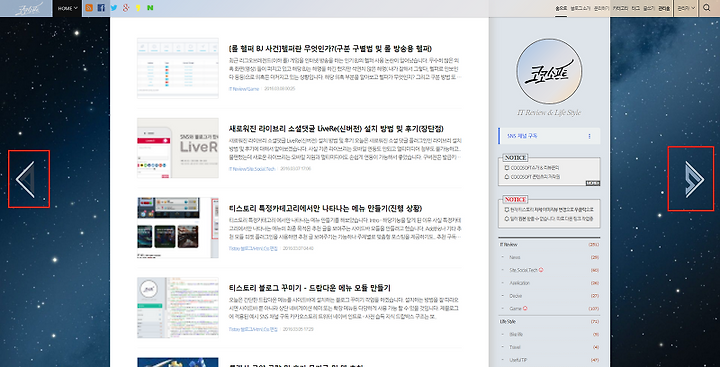Open the Game subcategory
The width and height of the screenshot is (720, 367).
[515, 308]
